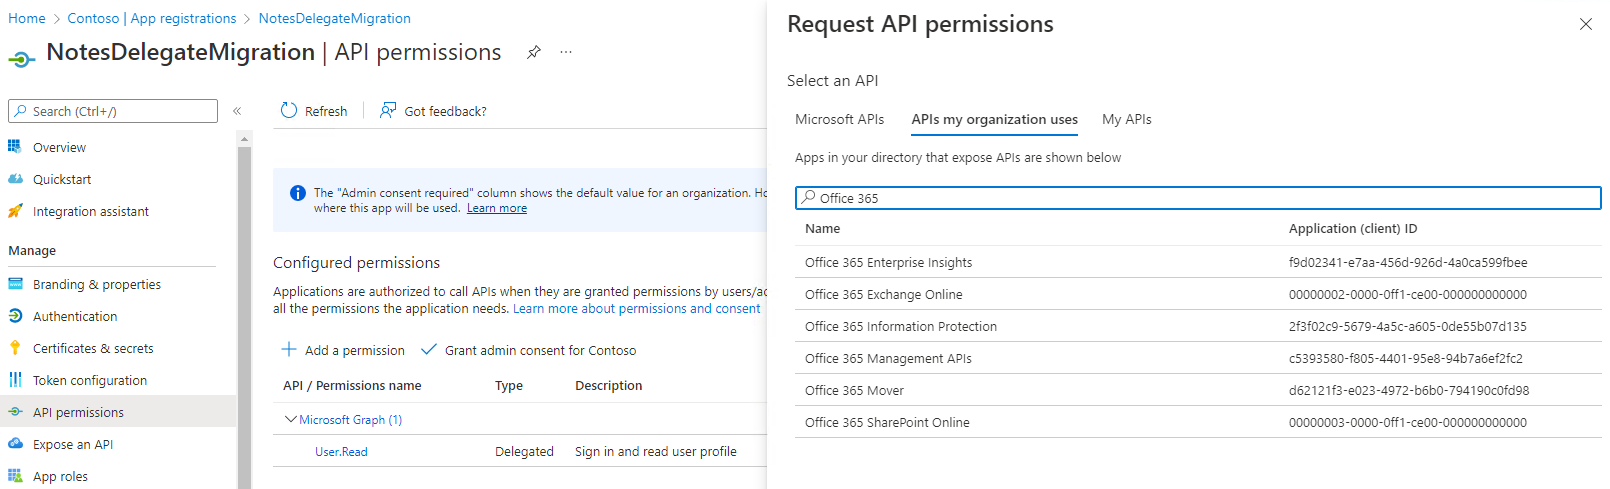Select Office 365 Exchange Online API

pyautogui.click(x=883, y=294)
